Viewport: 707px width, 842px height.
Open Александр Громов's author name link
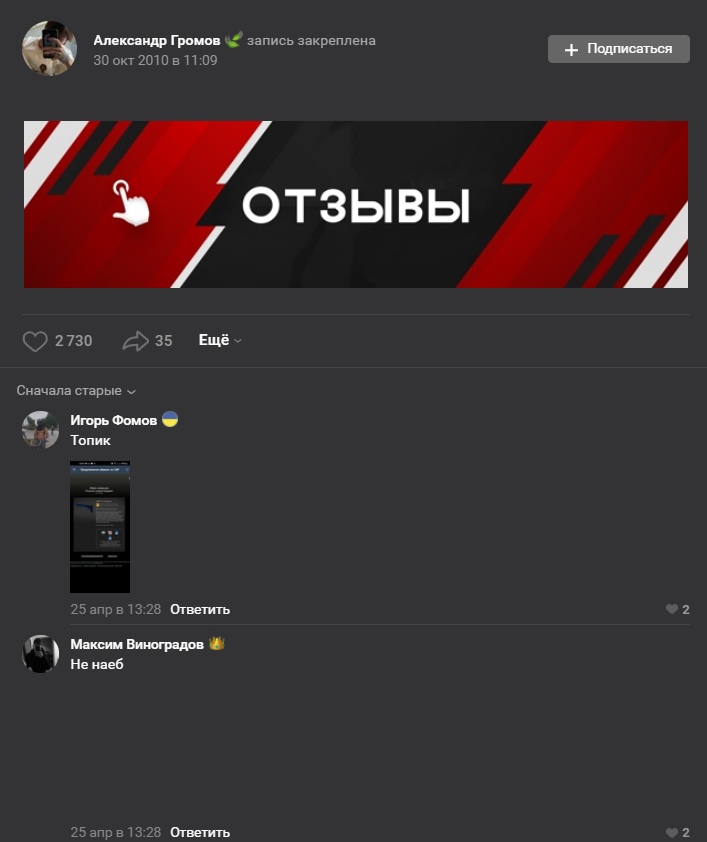(157, 40)
